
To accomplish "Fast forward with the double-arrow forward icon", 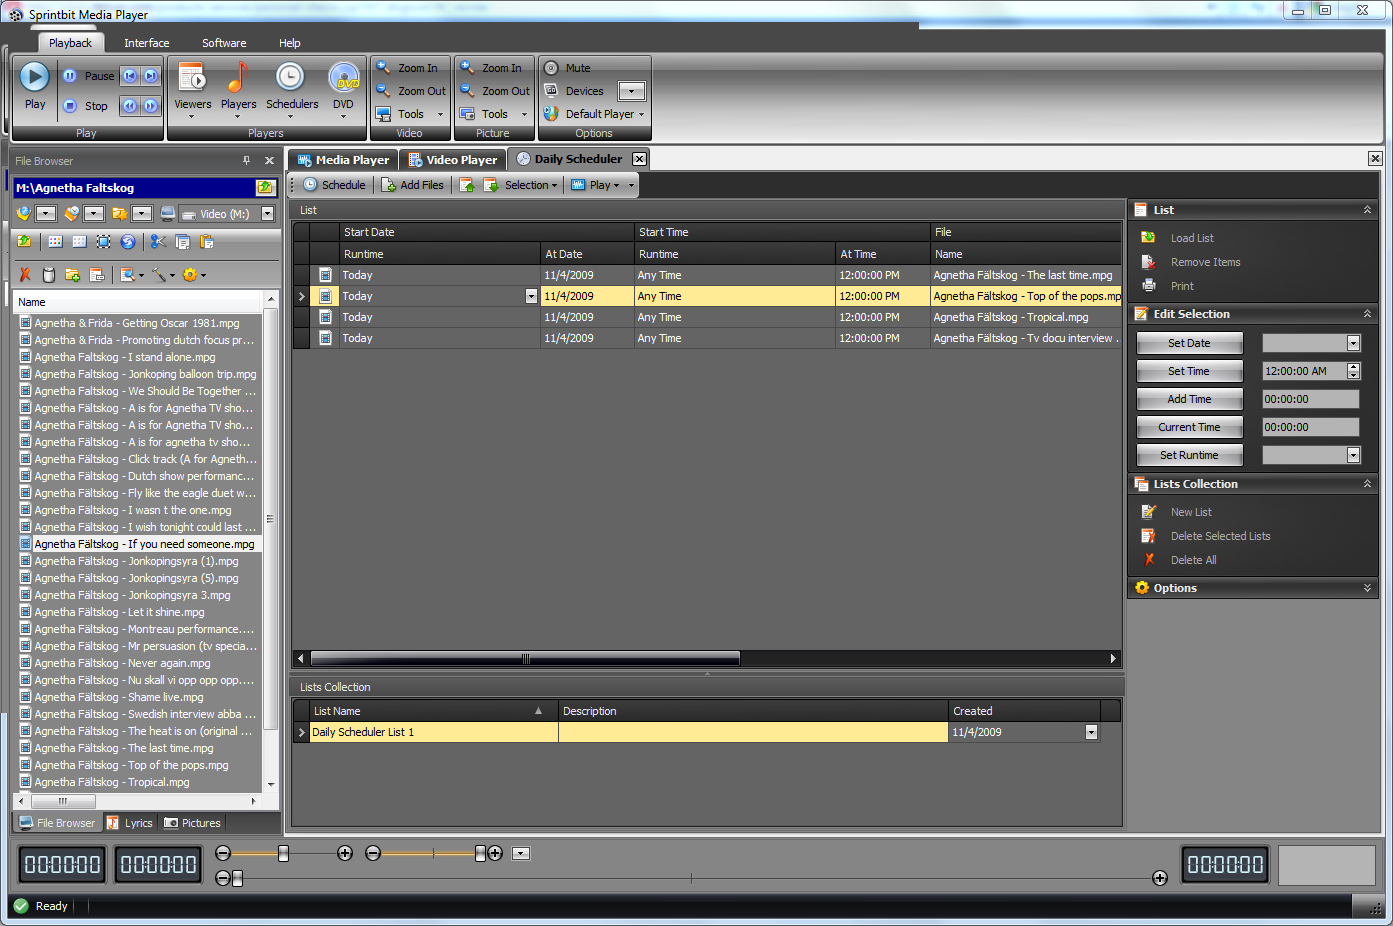I will [x=151, y=106].
